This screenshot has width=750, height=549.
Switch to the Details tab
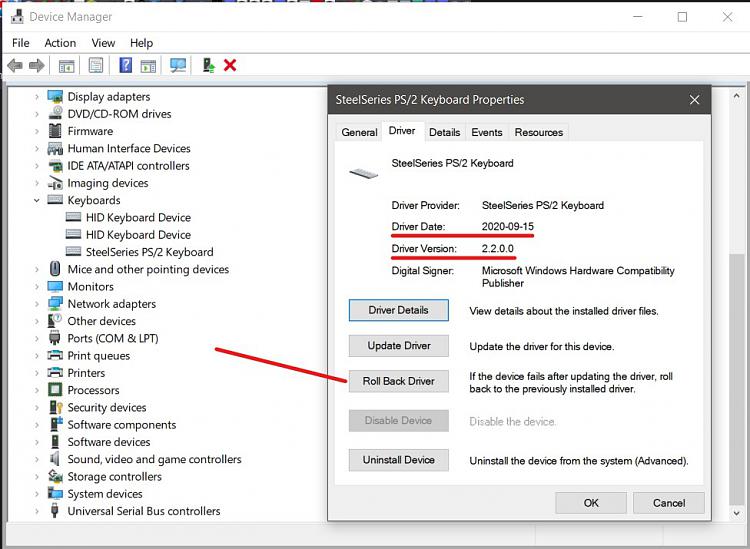click(444, 132)
